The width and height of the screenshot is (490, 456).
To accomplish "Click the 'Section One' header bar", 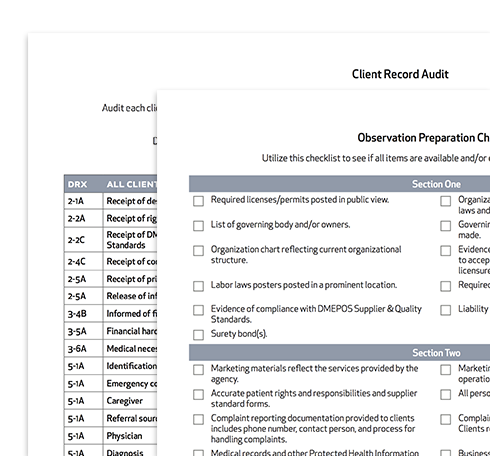I will 339,184.
